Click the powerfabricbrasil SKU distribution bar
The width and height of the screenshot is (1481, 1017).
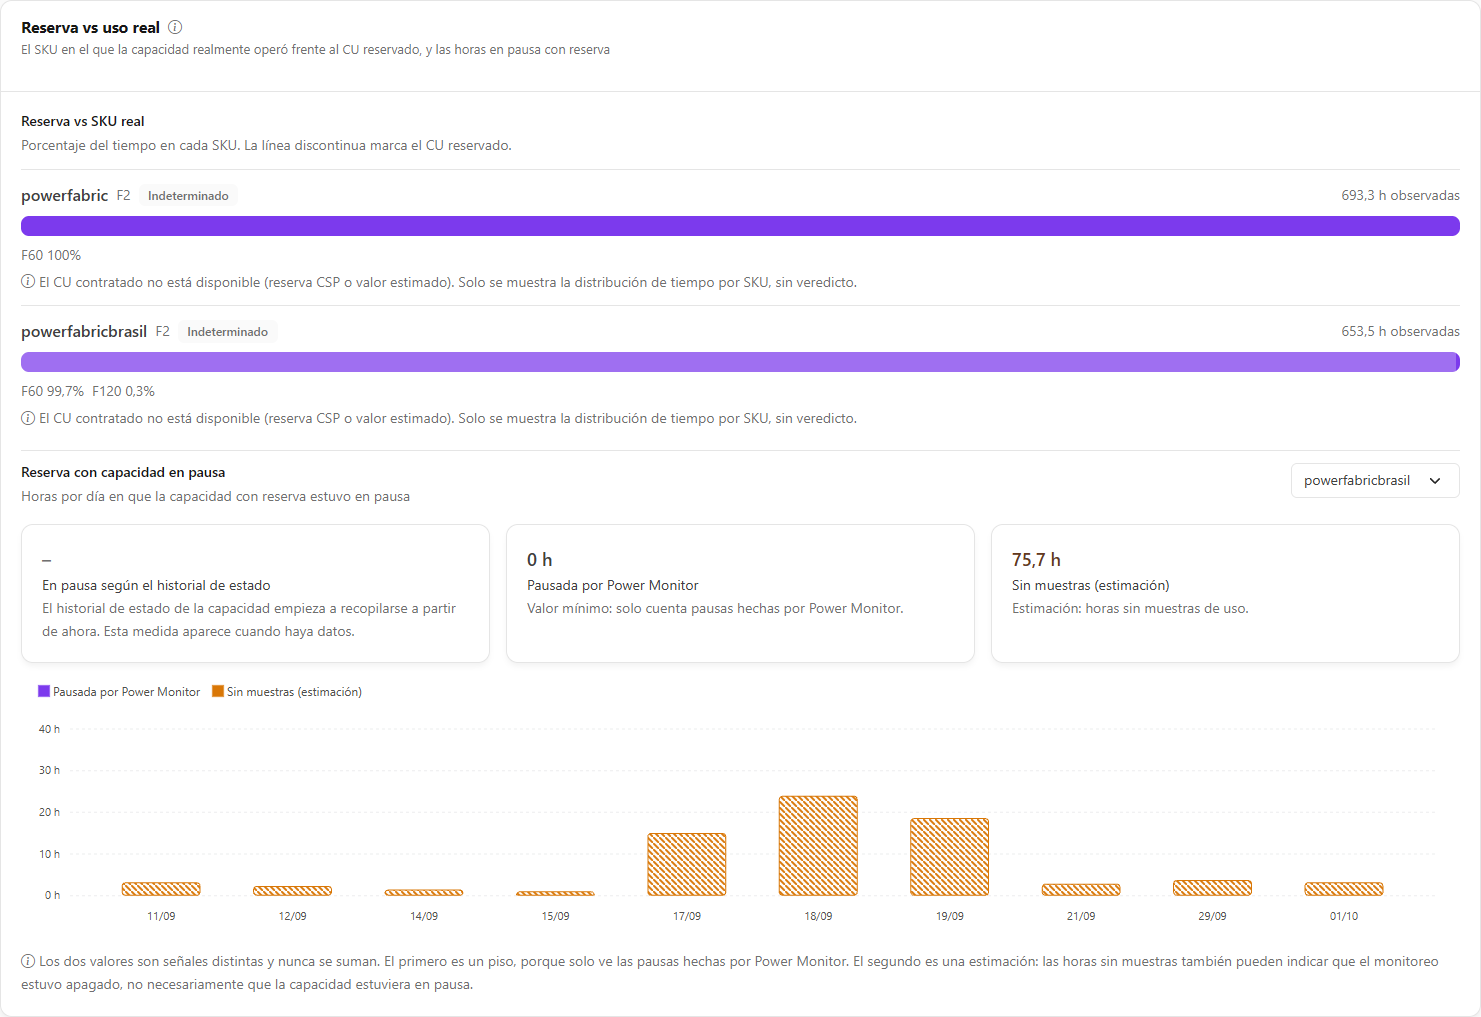coord(740,362)
